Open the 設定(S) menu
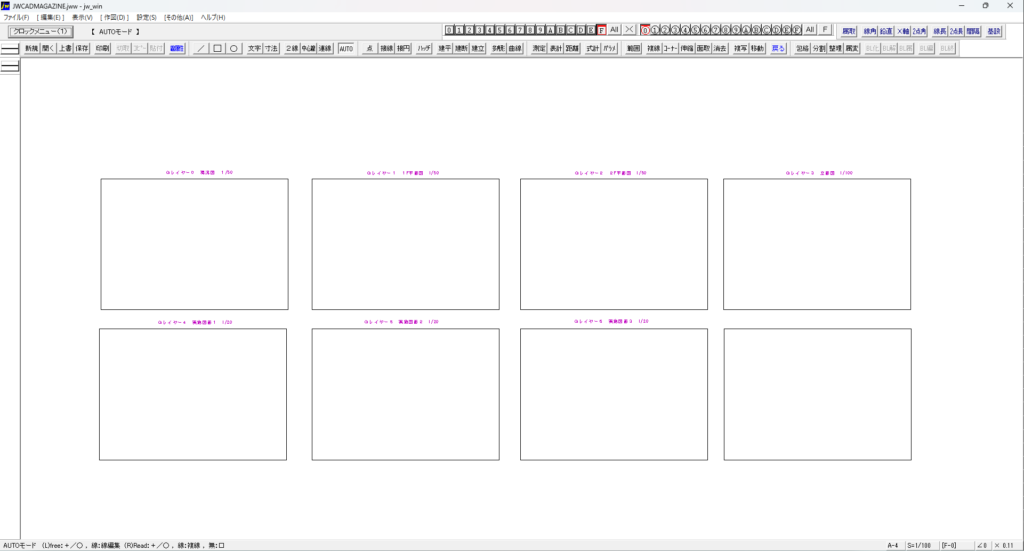 tap(146, 18)
